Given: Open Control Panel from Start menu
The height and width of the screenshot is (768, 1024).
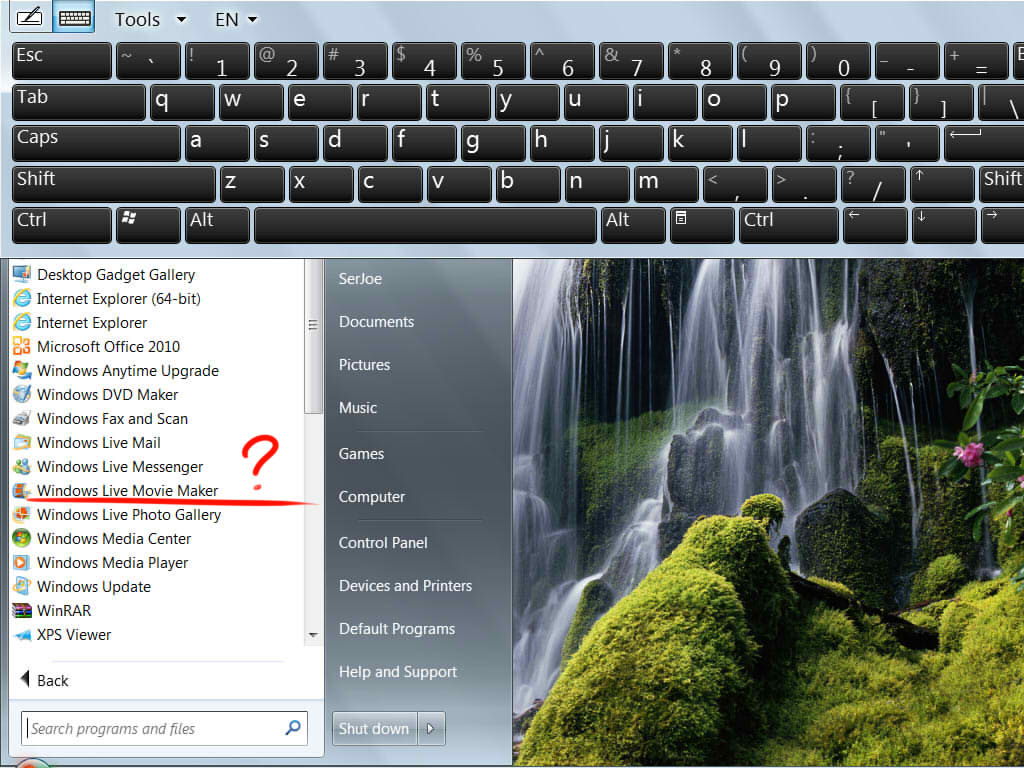Looking at the screenshot, I should (x=383, y=543).
